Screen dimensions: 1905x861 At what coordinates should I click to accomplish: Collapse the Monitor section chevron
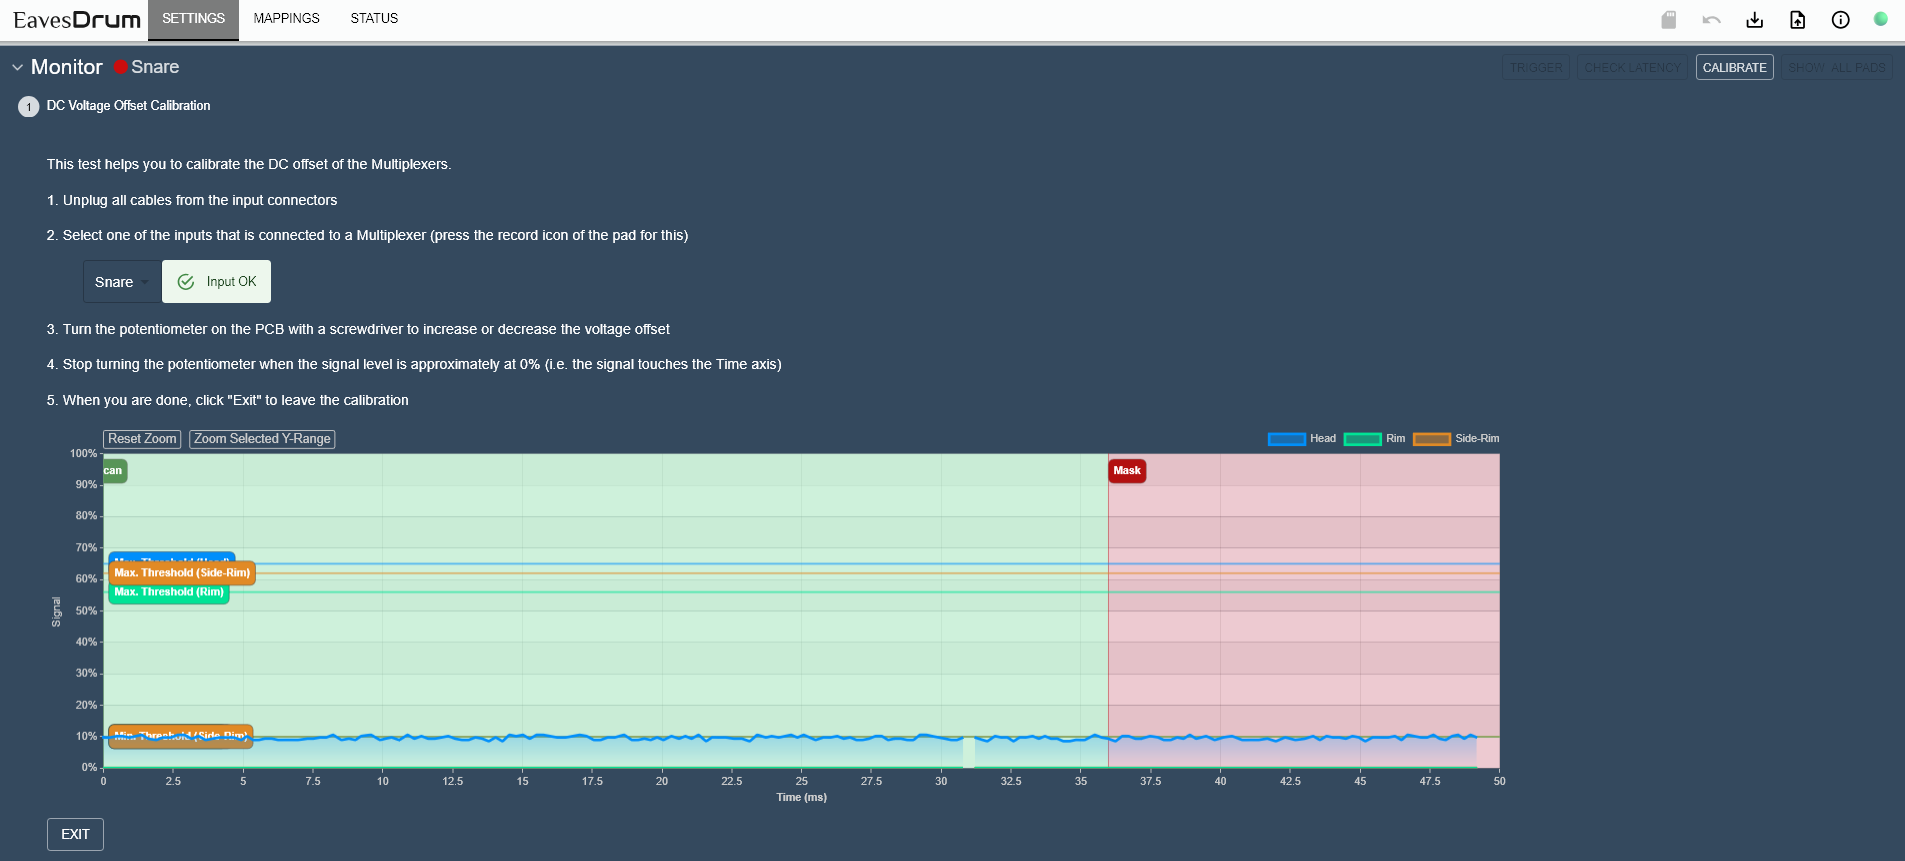[17, 67]
